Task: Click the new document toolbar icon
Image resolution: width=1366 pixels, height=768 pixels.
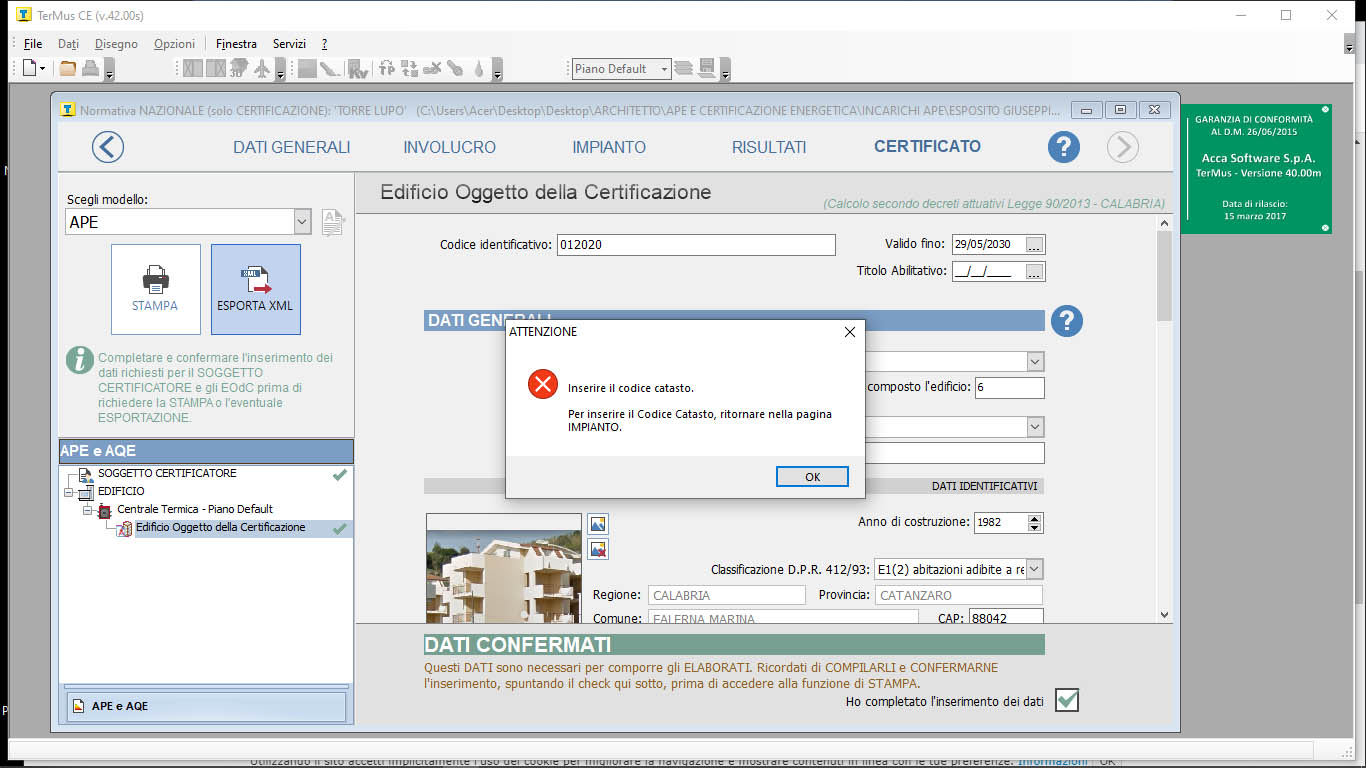Action: click(30, 69)
